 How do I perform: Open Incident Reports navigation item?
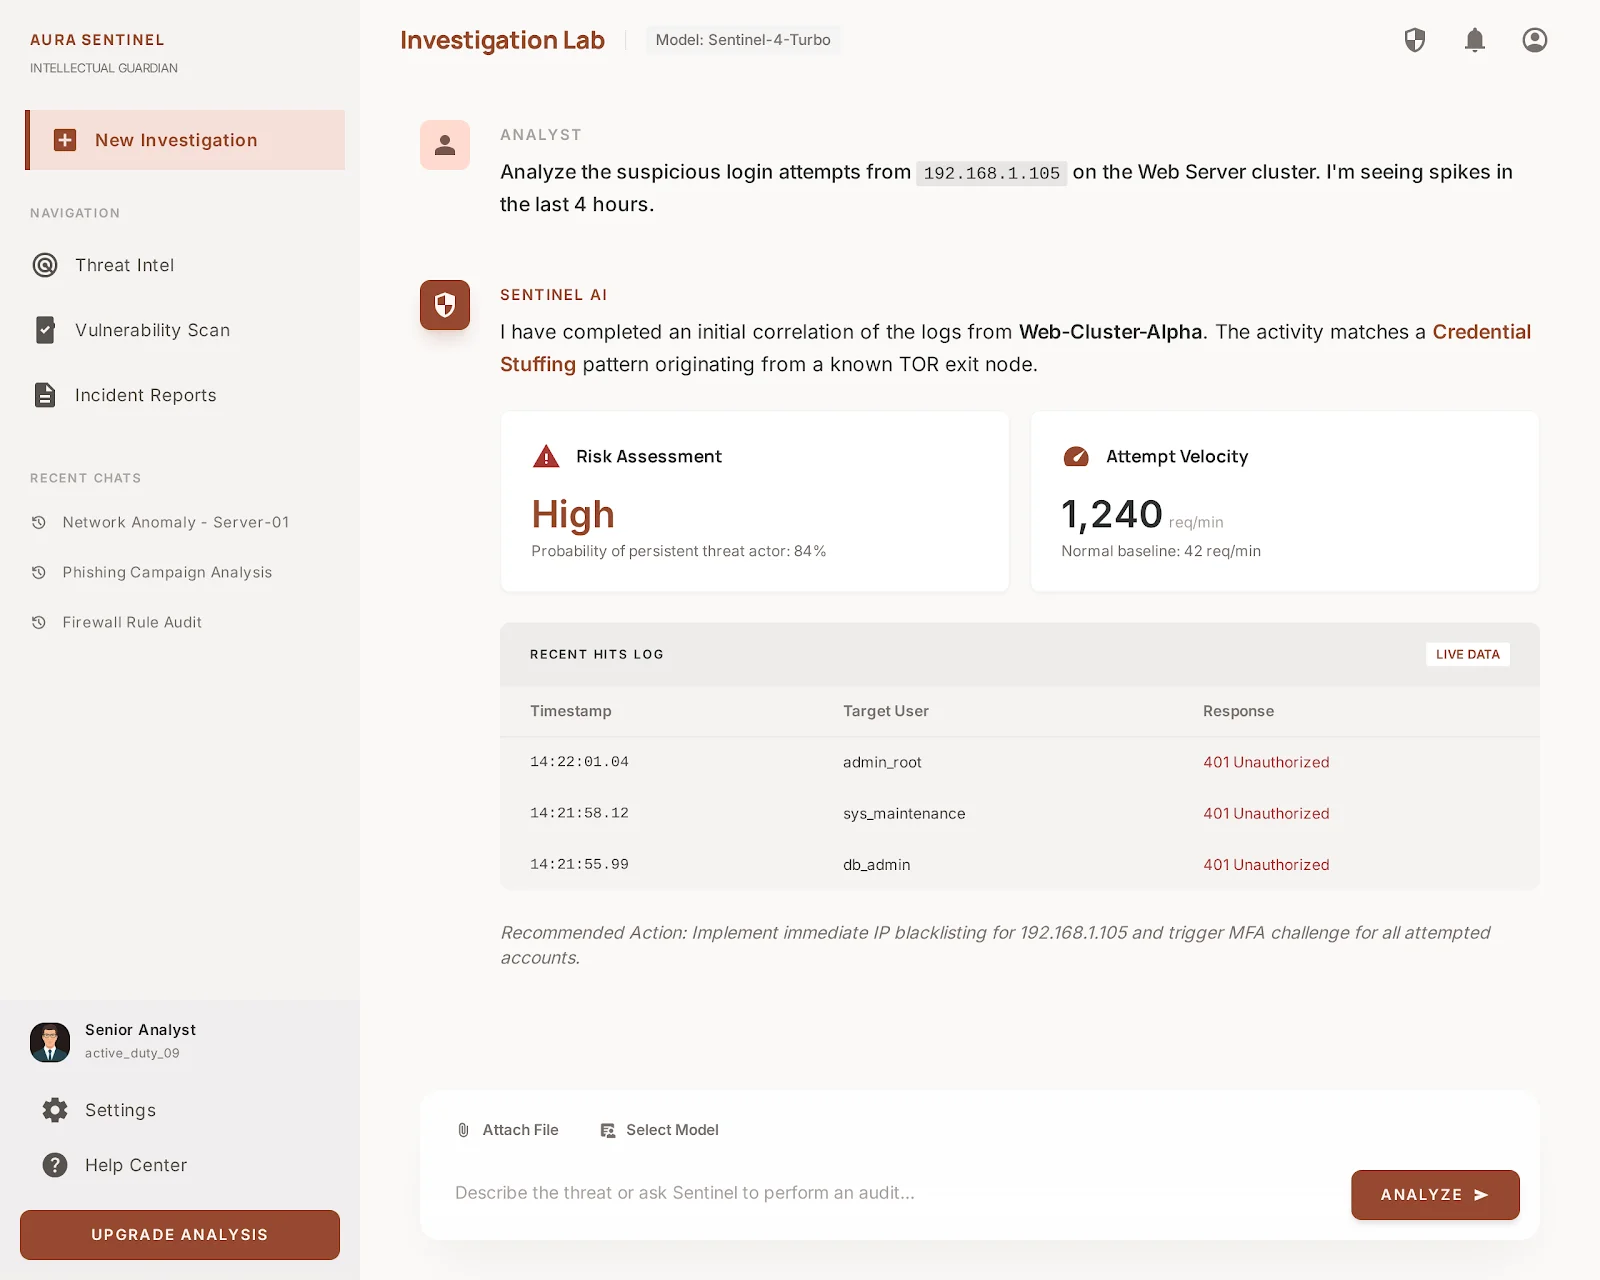[145, 395]
